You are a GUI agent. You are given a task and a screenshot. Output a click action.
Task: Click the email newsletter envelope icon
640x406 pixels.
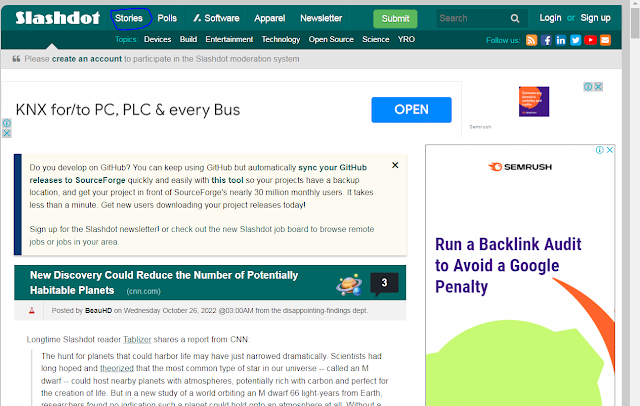(x=605, y=40)
